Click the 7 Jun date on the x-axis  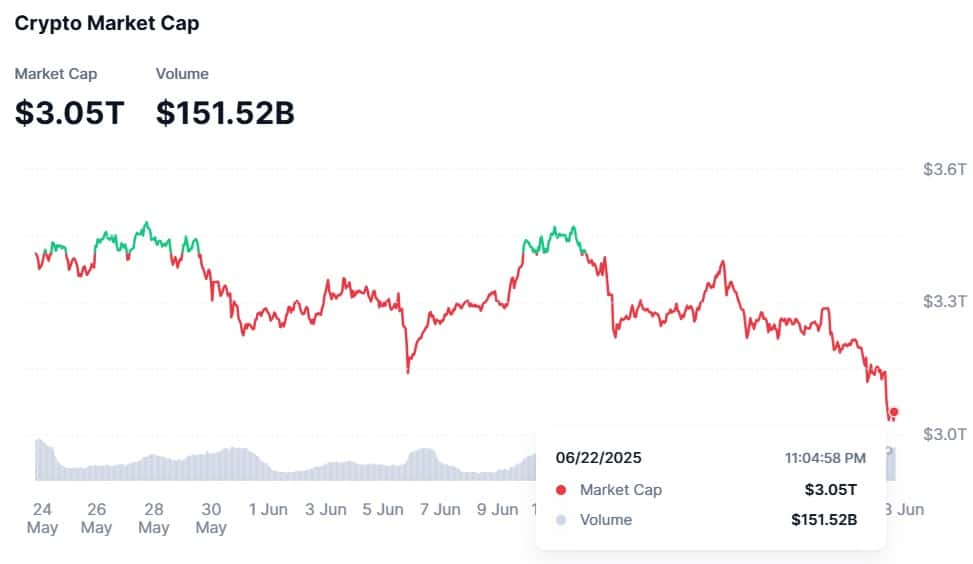[439, 510]
